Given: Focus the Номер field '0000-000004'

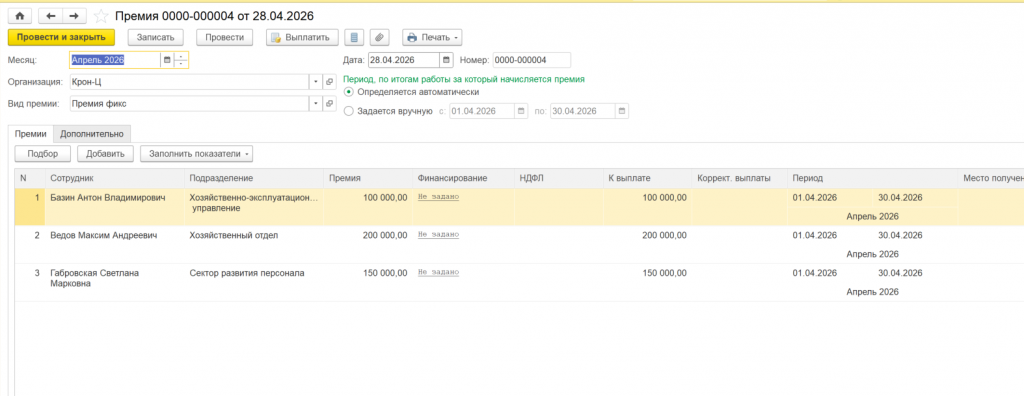Looking at the screenshot, I should (532, 60).
